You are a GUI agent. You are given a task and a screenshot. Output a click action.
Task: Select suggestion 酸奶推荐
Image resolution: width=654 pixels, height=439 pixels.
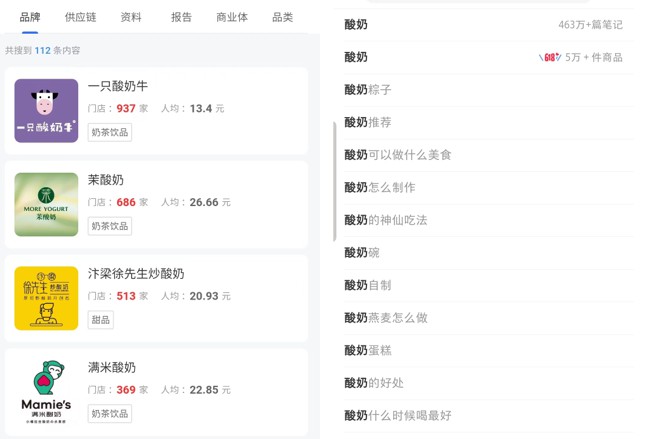488,122
